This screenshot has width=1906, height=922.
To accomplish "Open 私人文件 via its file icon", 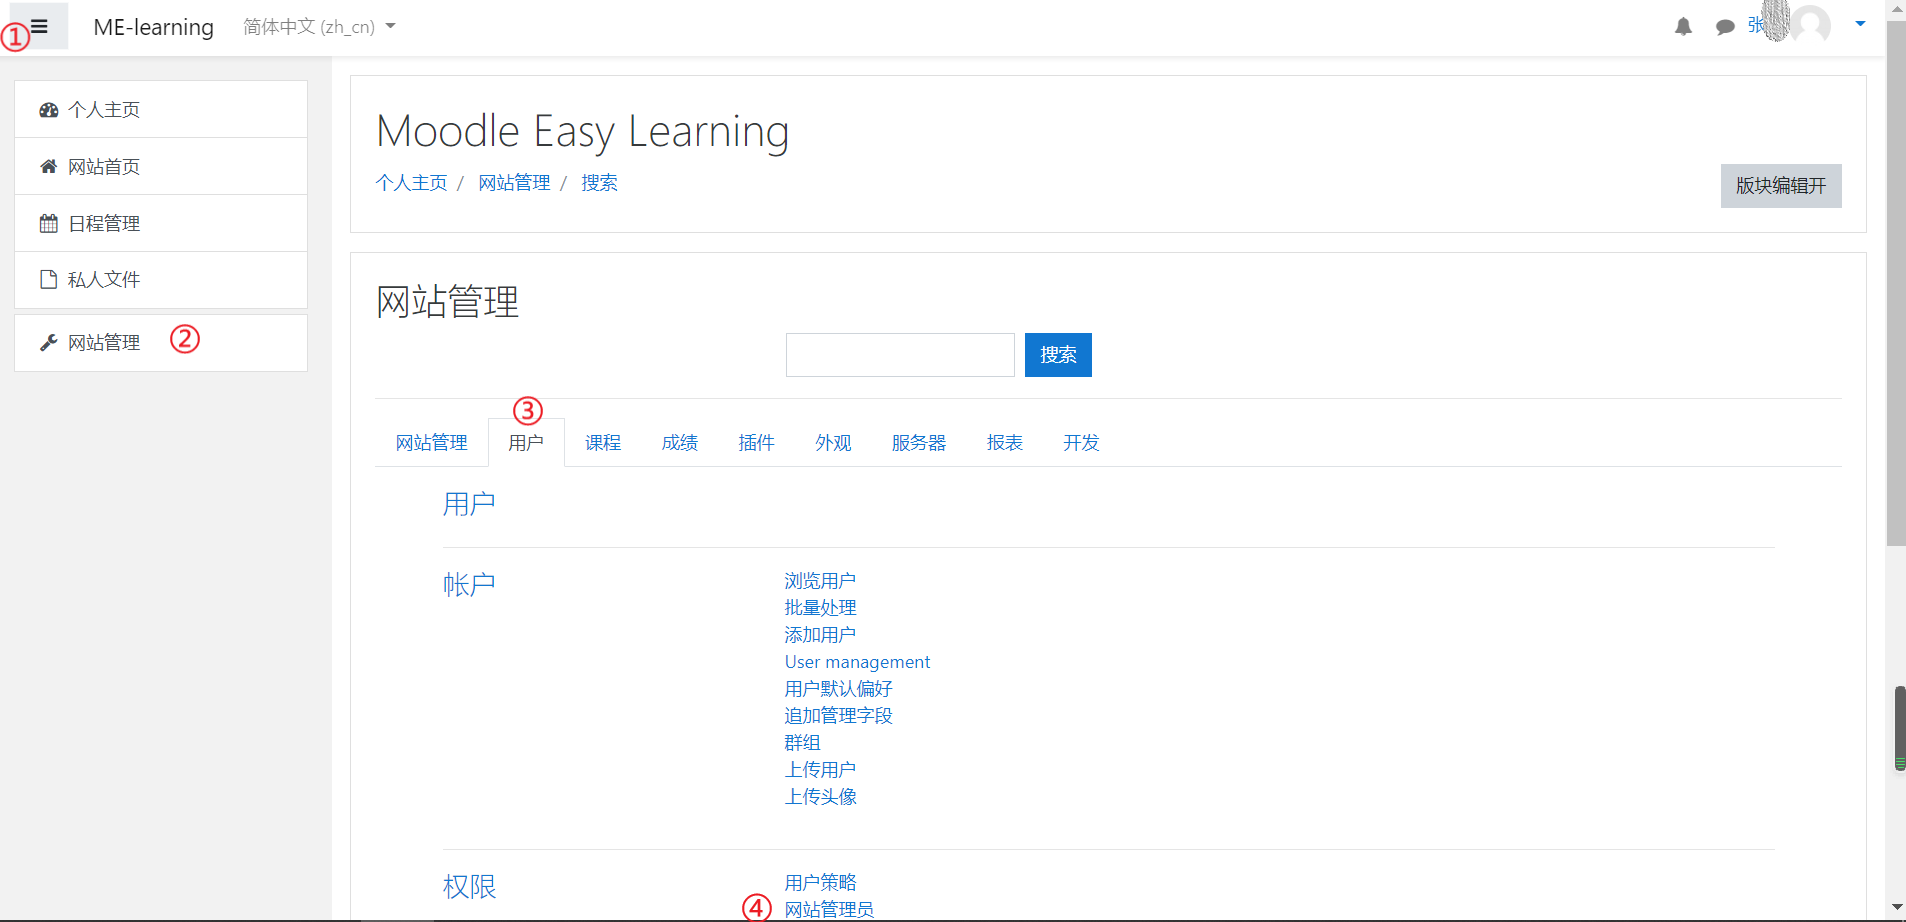I will click(48, 280).
